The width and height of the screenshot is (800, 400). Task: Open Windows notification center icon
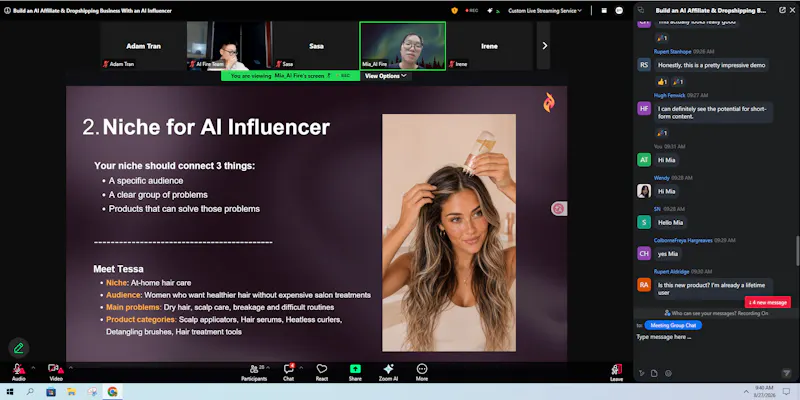pyautogui.click(x=786, y=392)
